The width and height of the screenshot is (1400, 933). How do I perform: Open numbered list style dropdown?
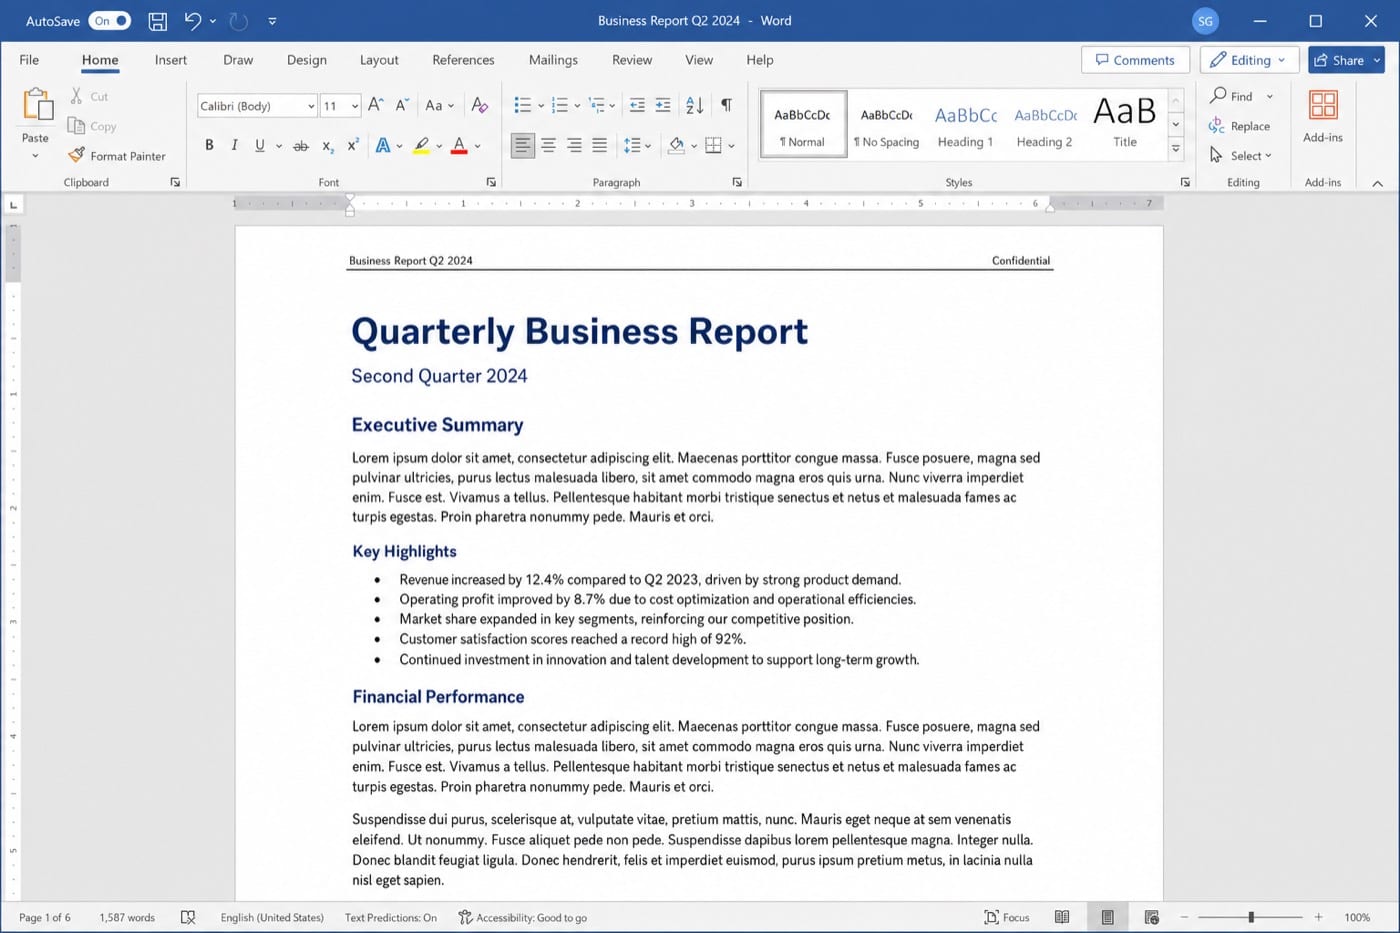point(577,106)
